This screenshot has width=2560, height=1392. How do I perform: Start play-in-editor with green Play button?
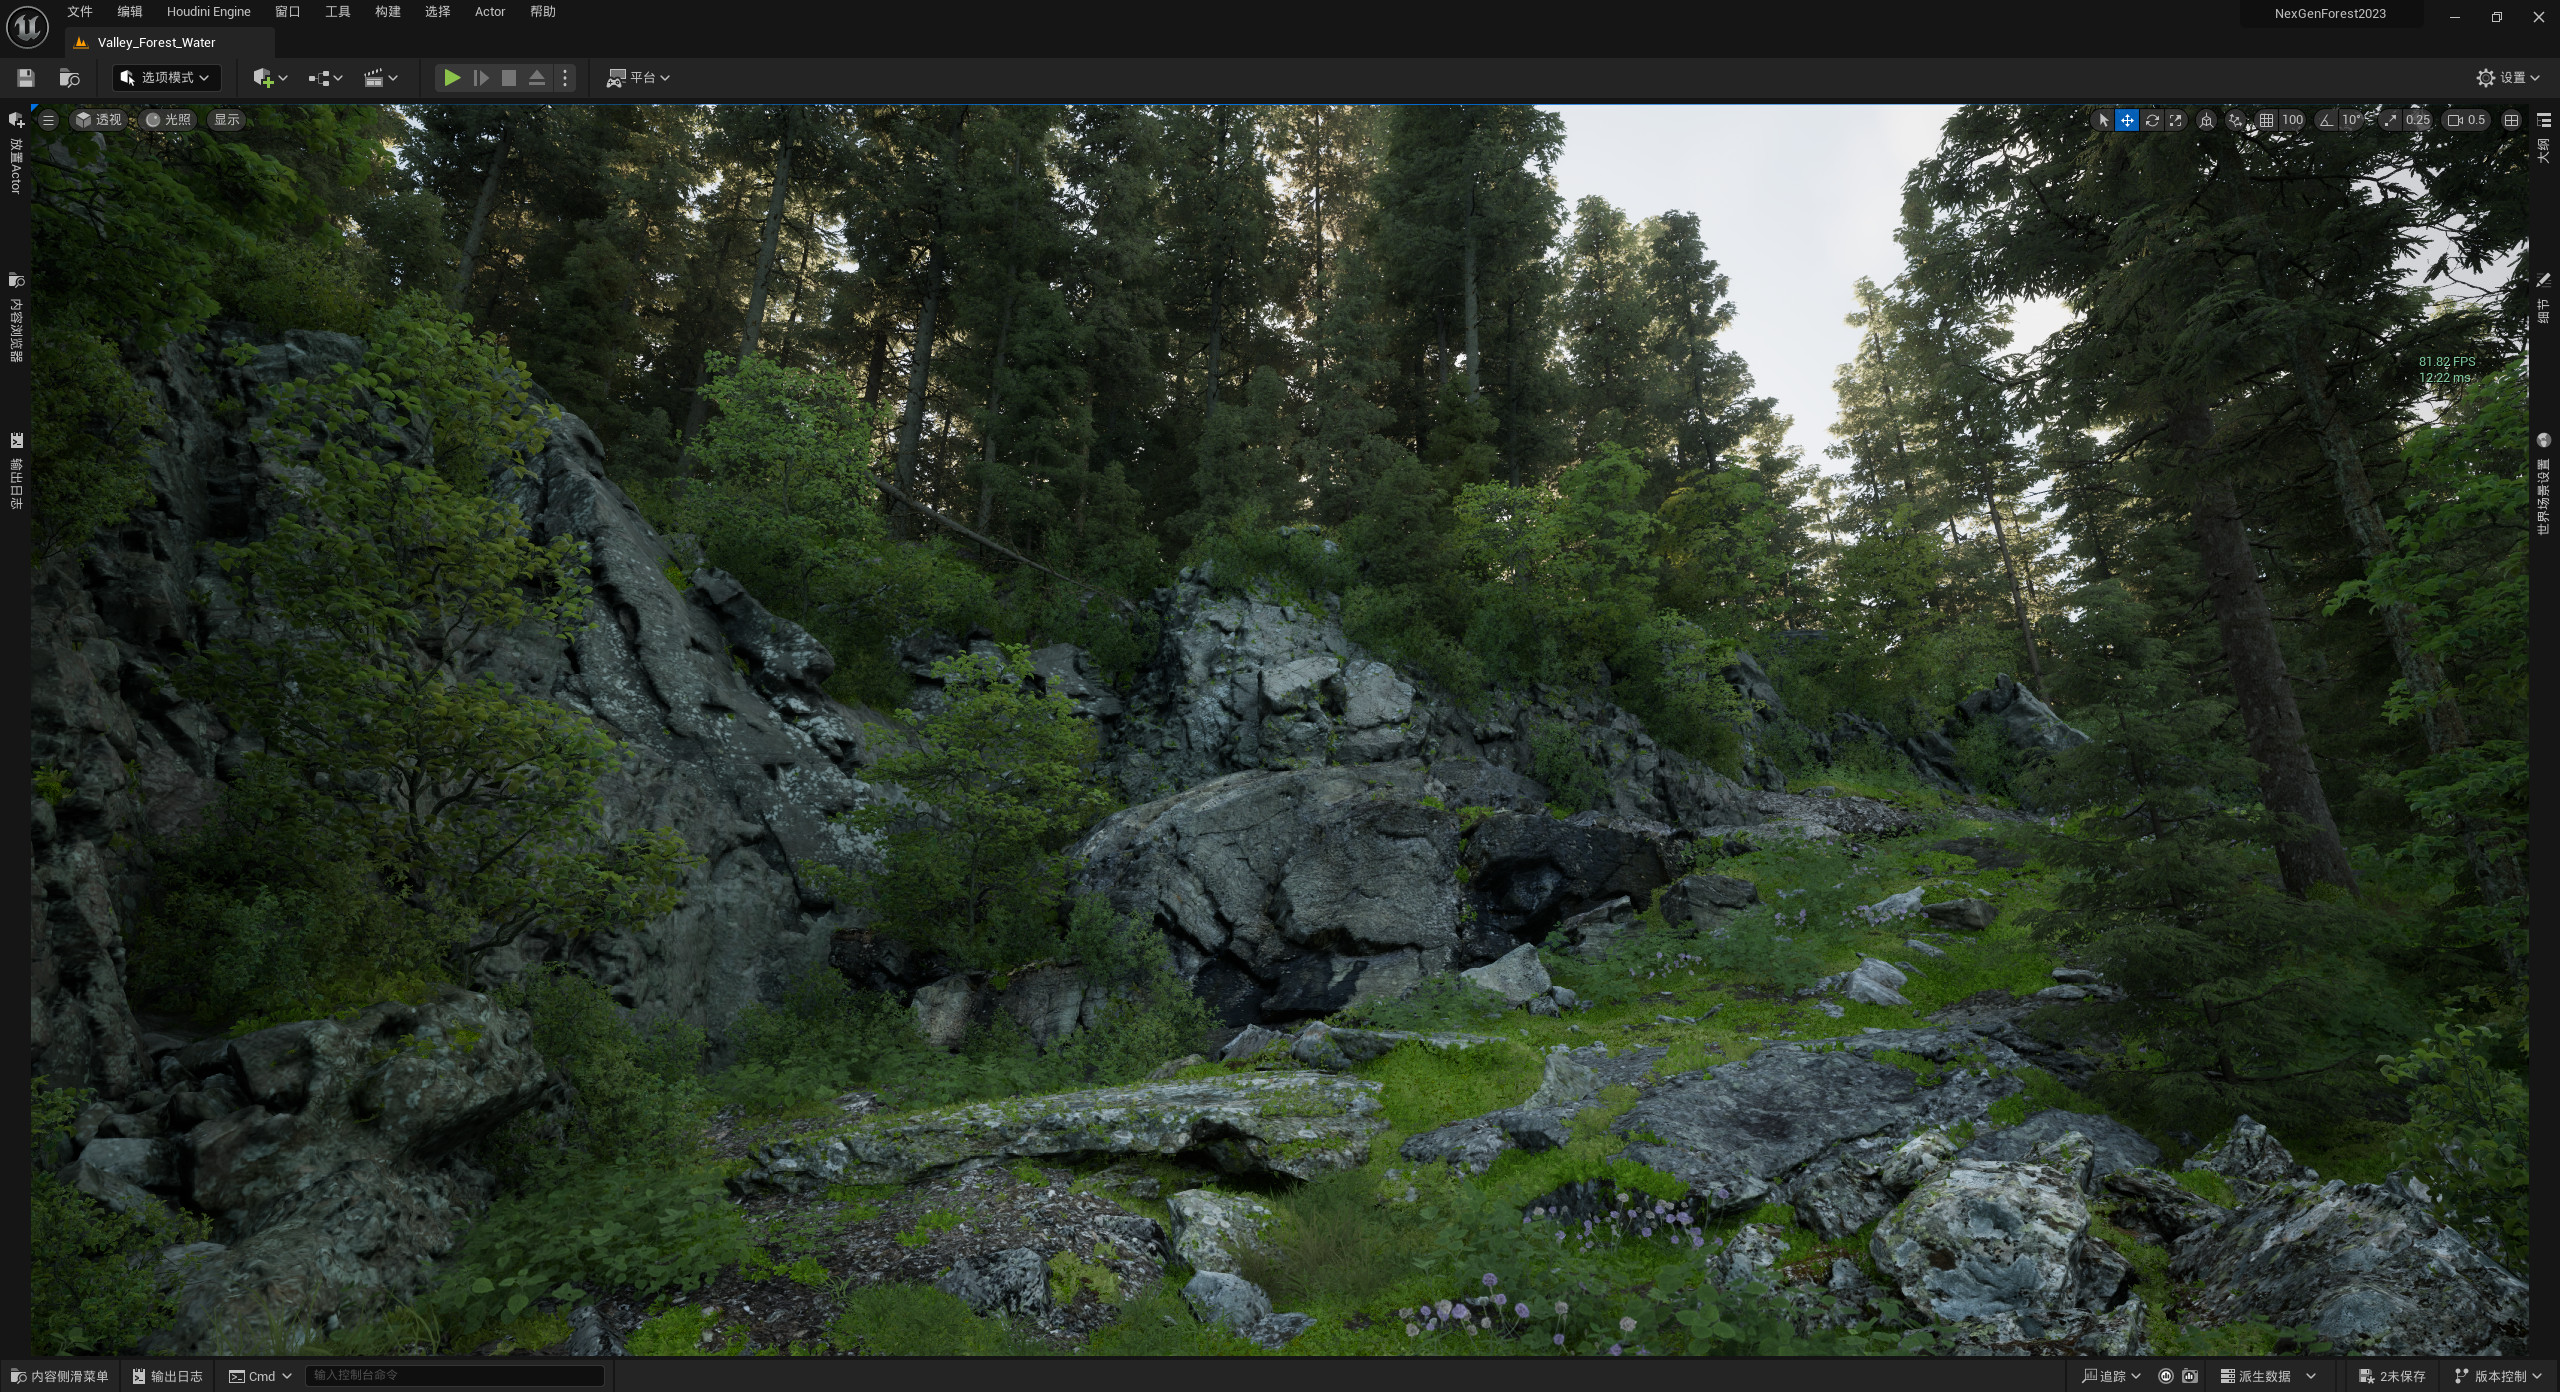click(x=452, y=78)
